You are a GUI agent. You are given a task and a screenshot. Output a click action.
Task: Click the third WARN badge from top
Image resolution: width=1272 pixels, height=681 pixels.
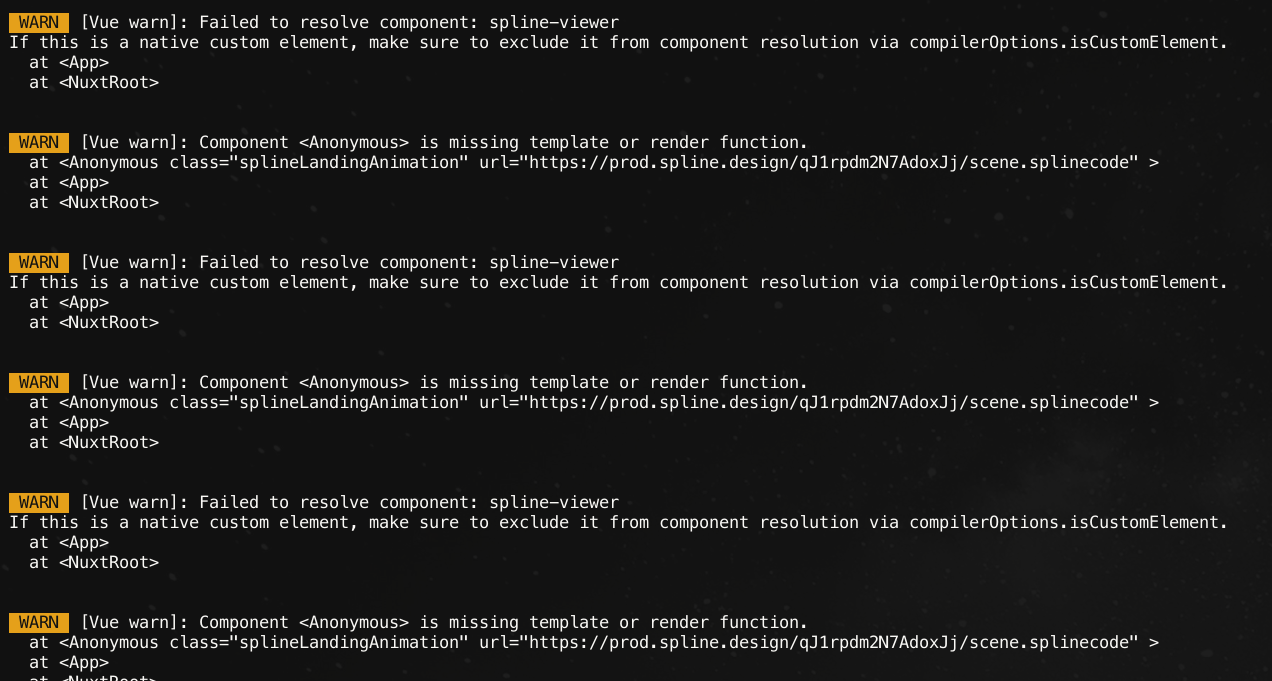[x=39, y=262]
